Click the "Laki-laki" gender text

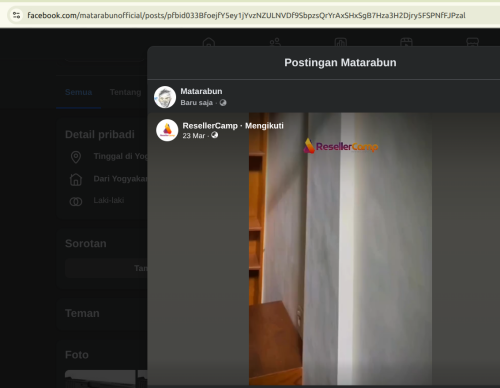click(109, 200)
